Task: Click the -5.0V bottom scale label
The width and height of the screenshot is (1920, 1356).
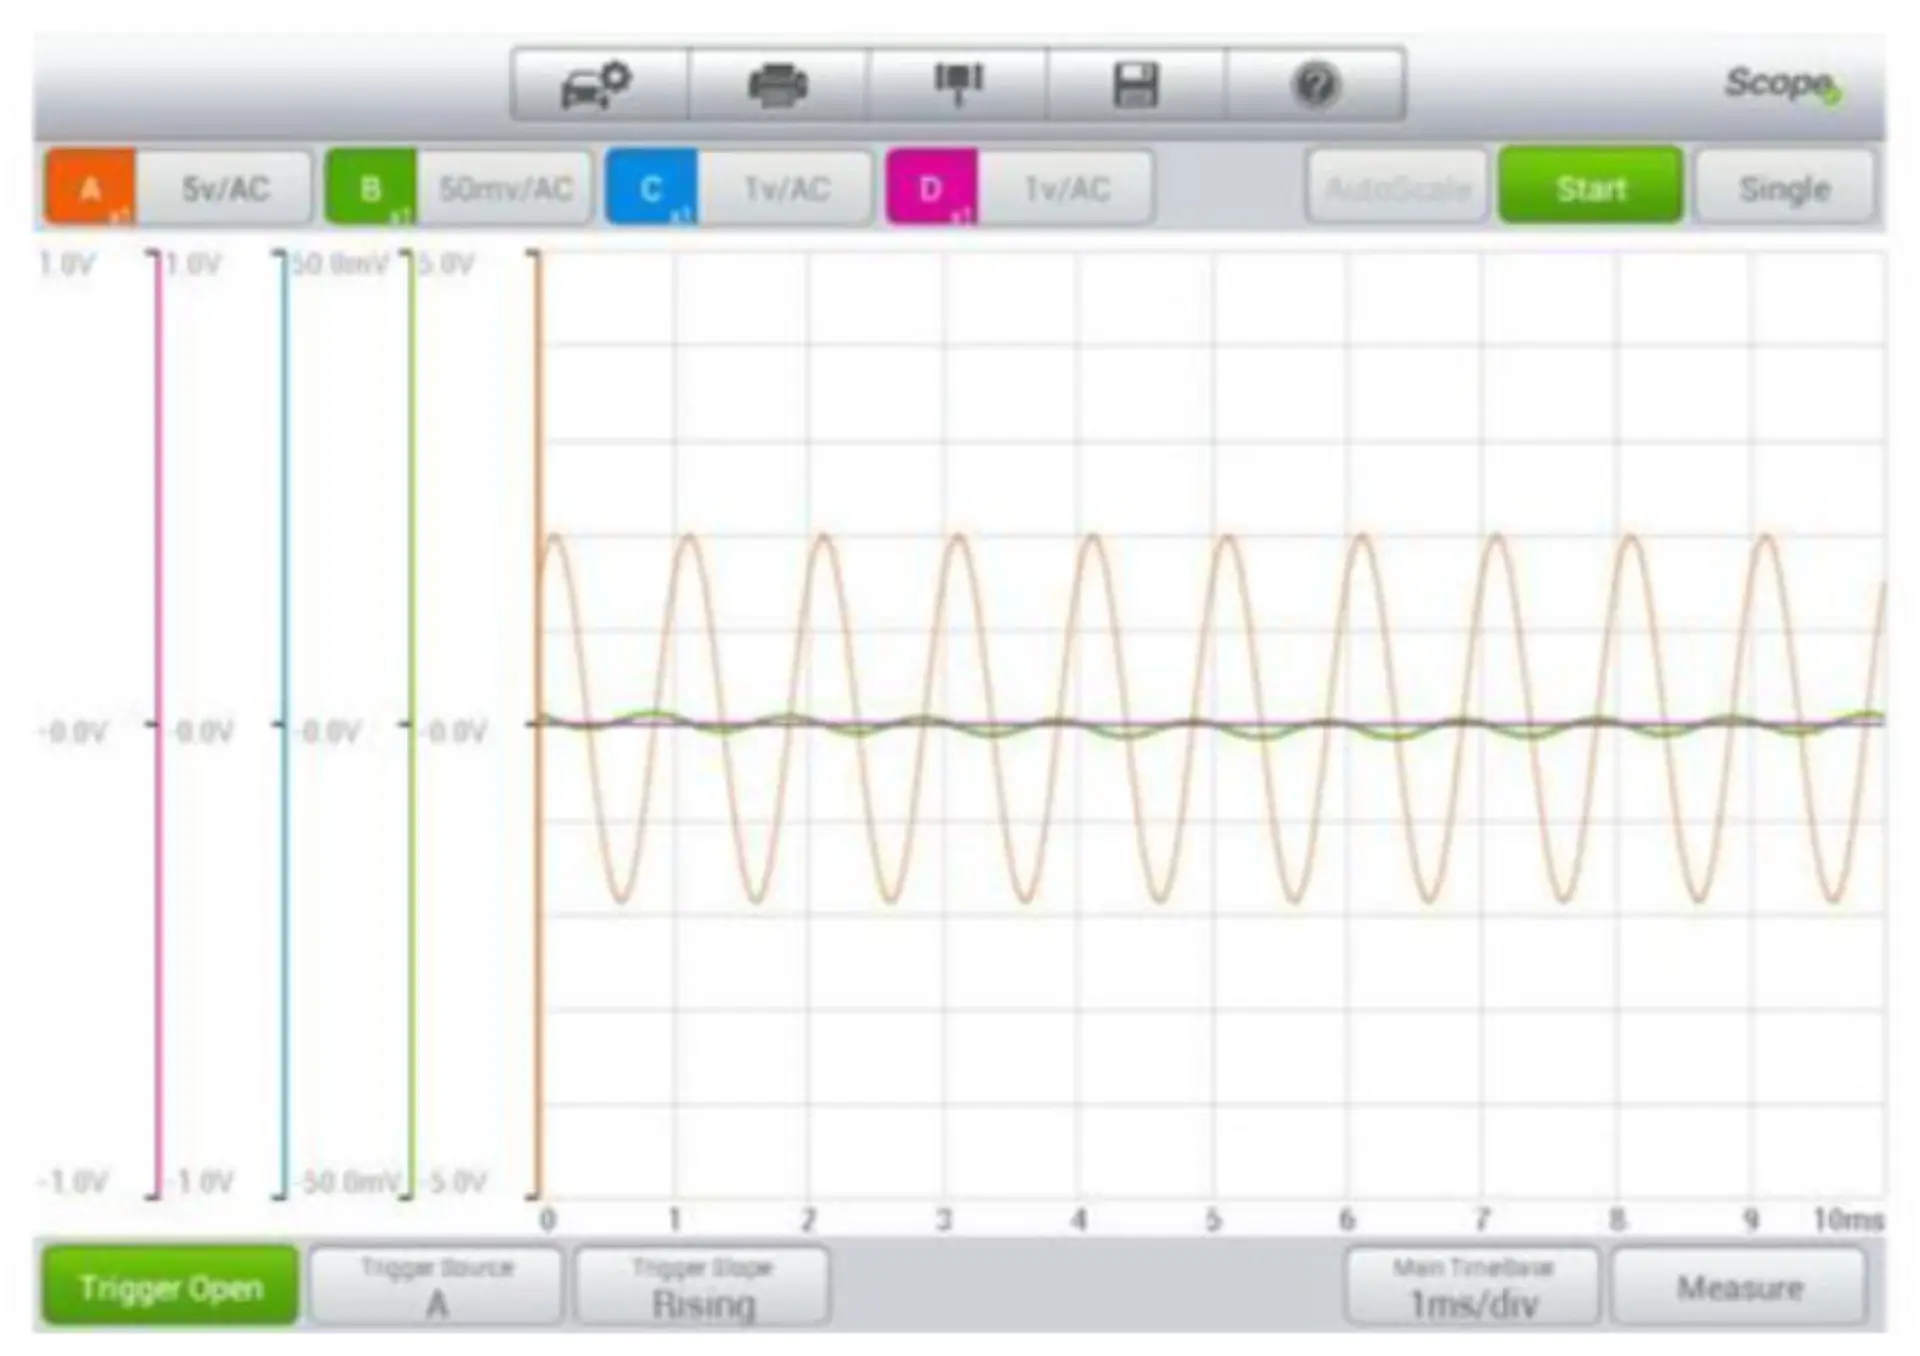Action: pyautogui.click(x=454, y=1182)
